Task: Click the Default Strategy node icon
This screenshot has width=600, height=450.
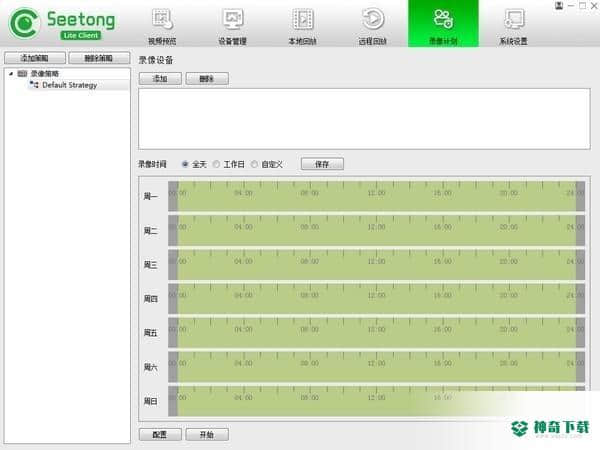Action: pos(34,85)
